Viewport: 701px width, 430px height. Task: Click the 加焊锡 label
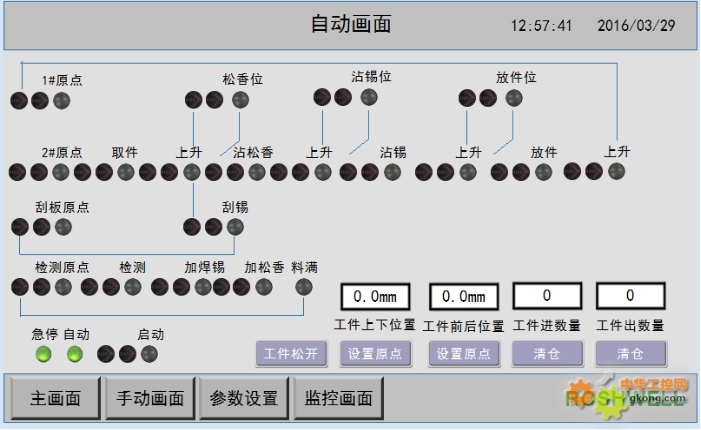tap(204, 267)
